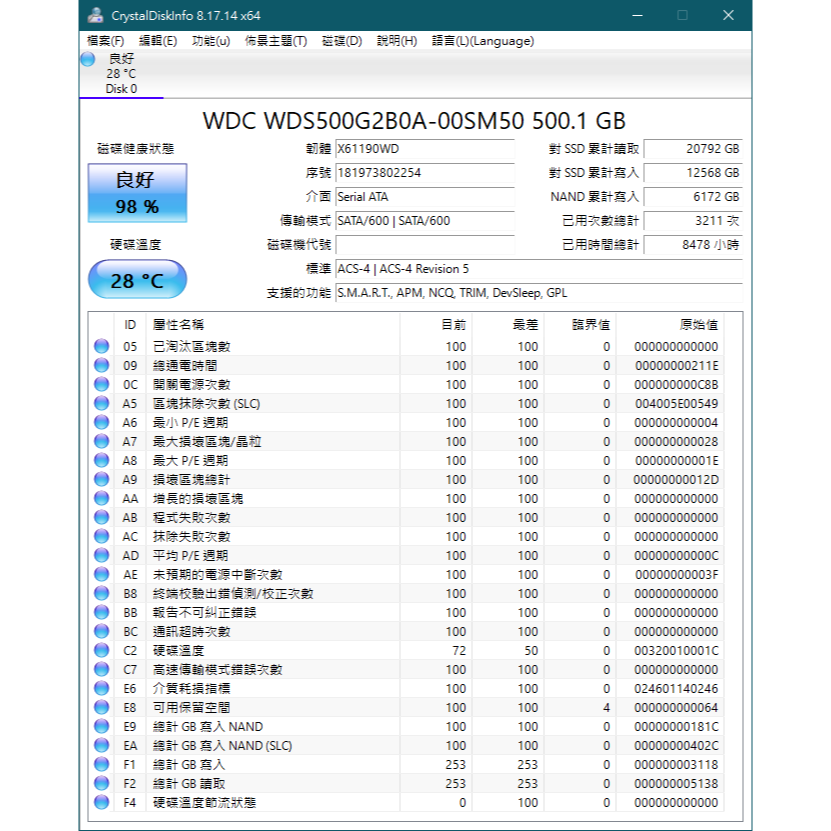Click the transfer mode field SATA/600
Viewport: 831px width, 831px height.
pyautogui.click(x=425, y=220)
